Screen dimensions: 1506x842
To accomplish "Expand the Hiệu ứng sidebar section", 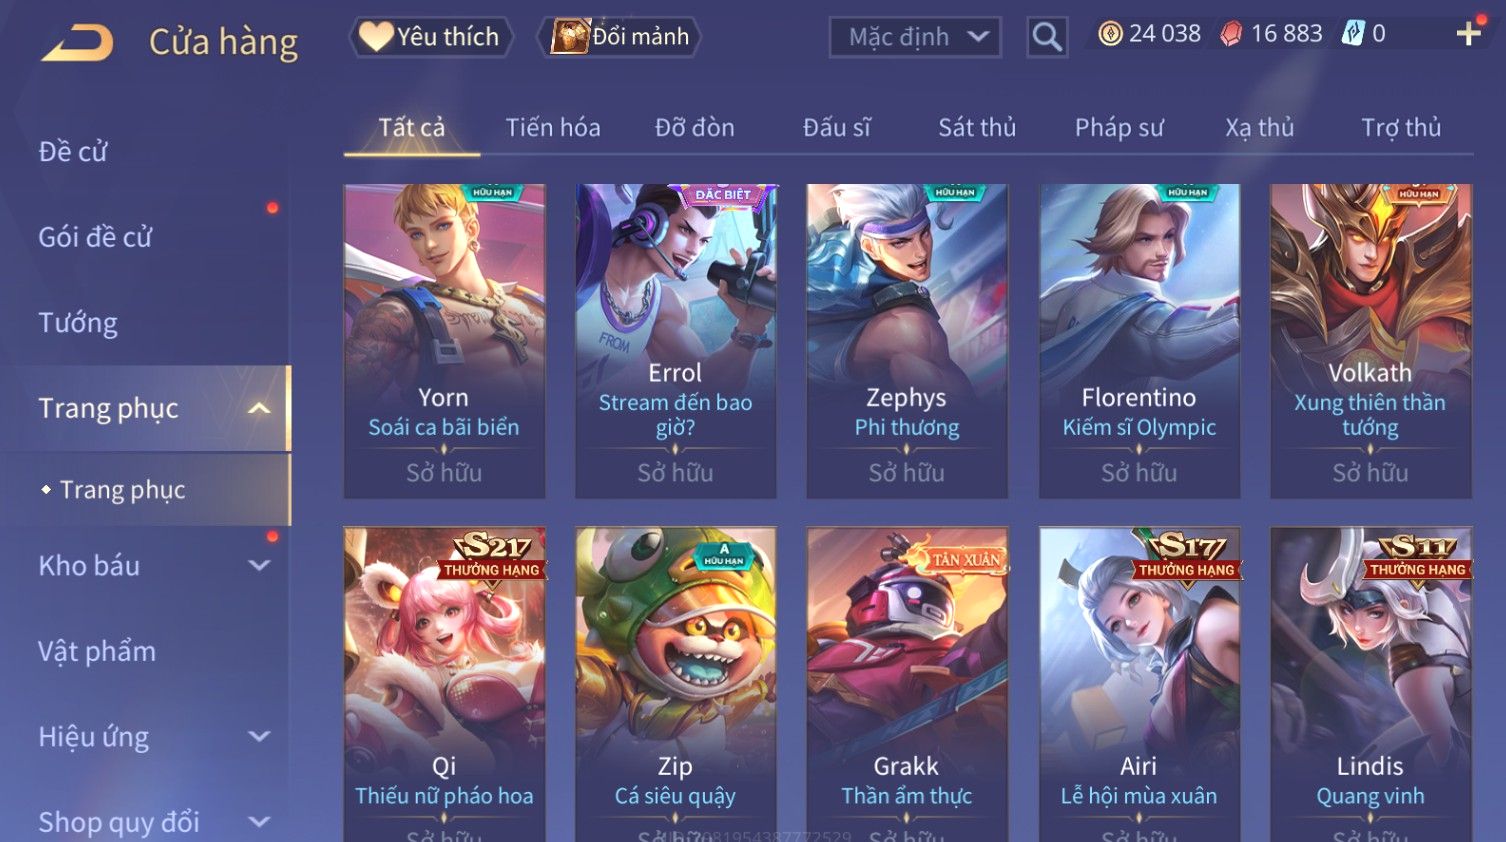I will (259, 737).
